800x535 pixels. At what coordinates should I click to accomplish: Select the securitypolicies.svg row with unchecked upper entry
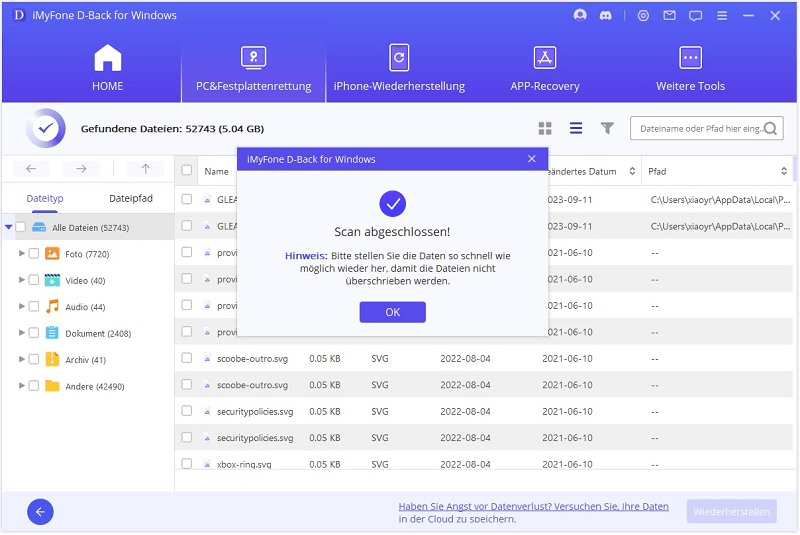[x=484, y=411]
